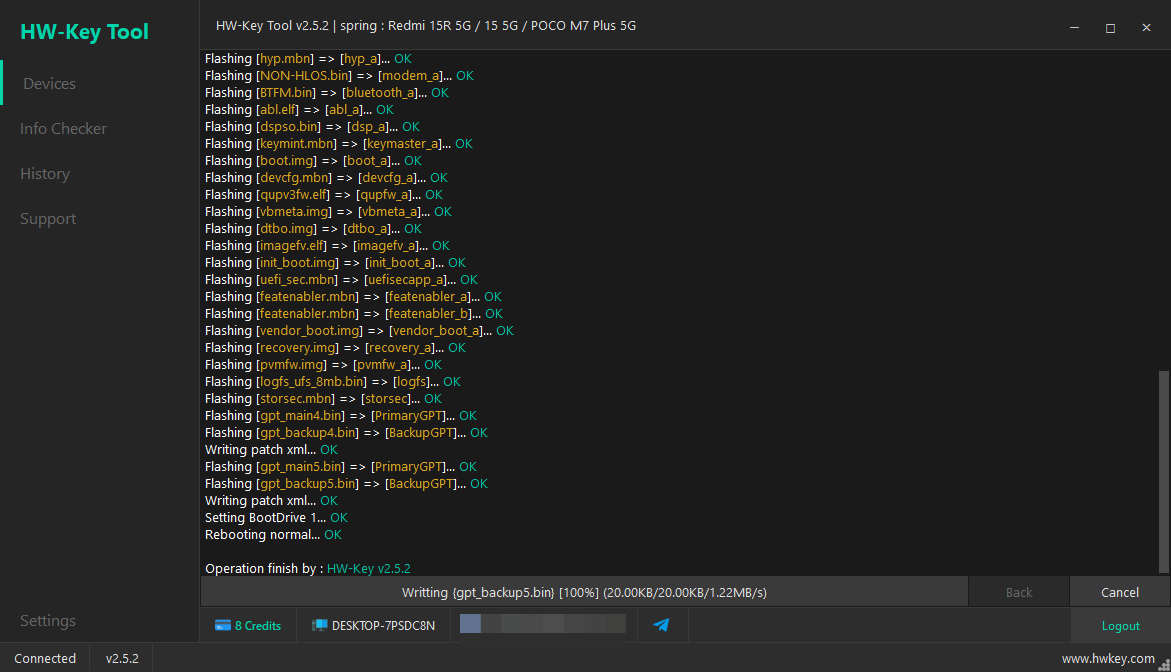Click the Cancel button
Viewport: 1171px width, 672px height.
pyautogui.click(x=1119, y=592)
